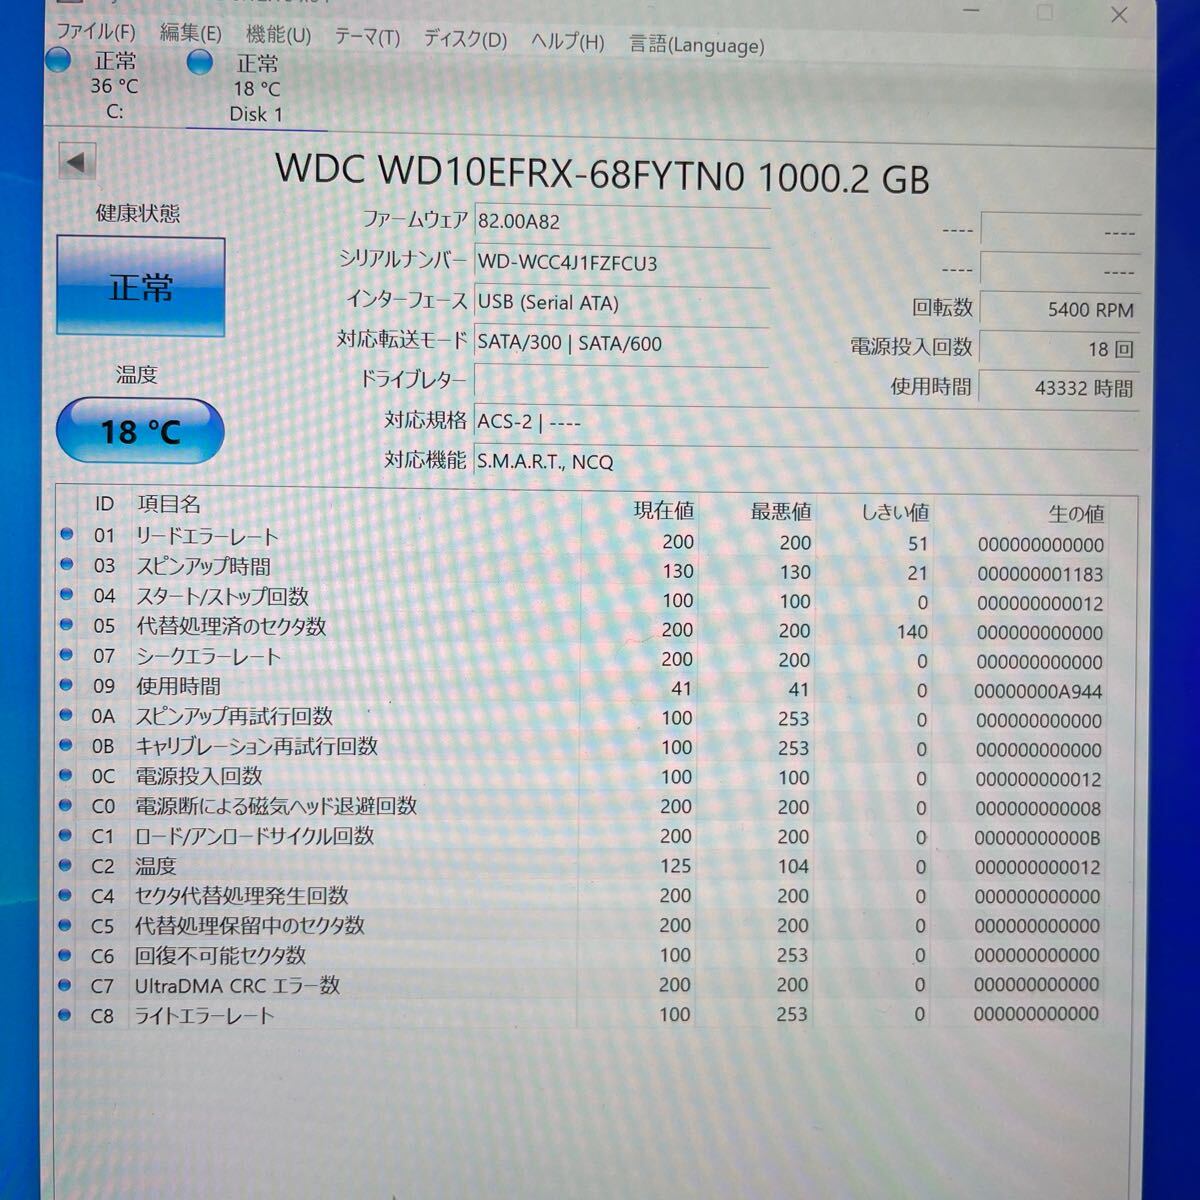Click the 5400 RPM rotation value
The height and width of the screenshot is (1200, 1200).
coord(1060,309)
